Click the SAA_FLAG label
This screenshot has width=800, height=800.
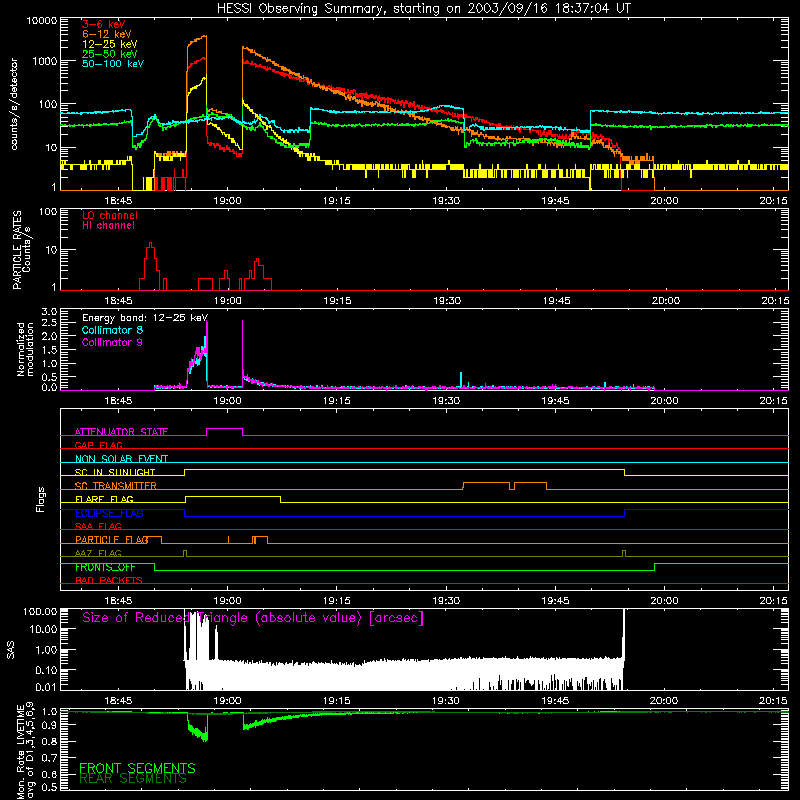[98, 526]
